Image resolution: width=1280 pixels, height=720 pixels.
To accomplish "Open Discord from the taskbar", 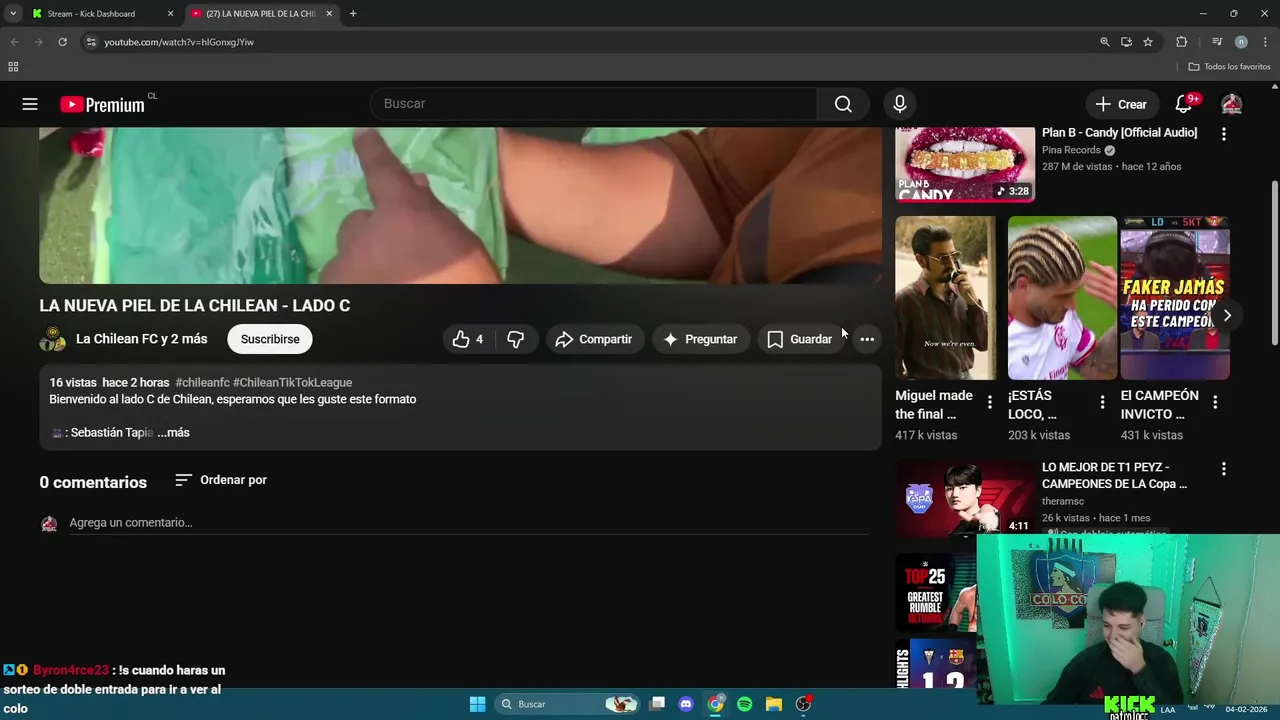I will 686,704.
